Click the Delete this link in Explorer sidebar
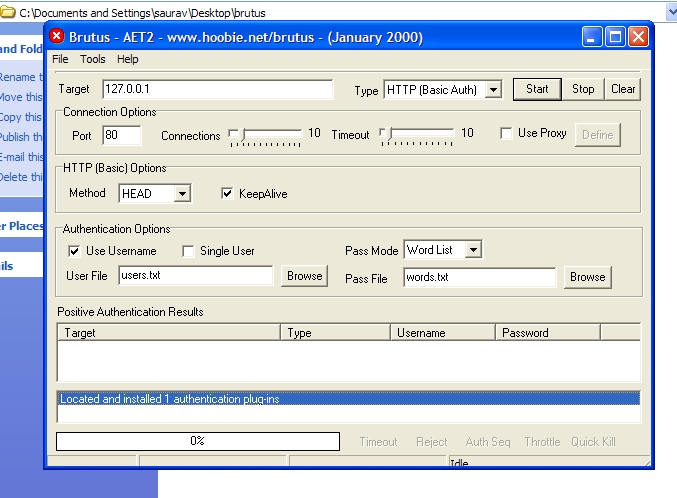Image resolution: width=677 pixels, height=498 pixels. point(21,177)
